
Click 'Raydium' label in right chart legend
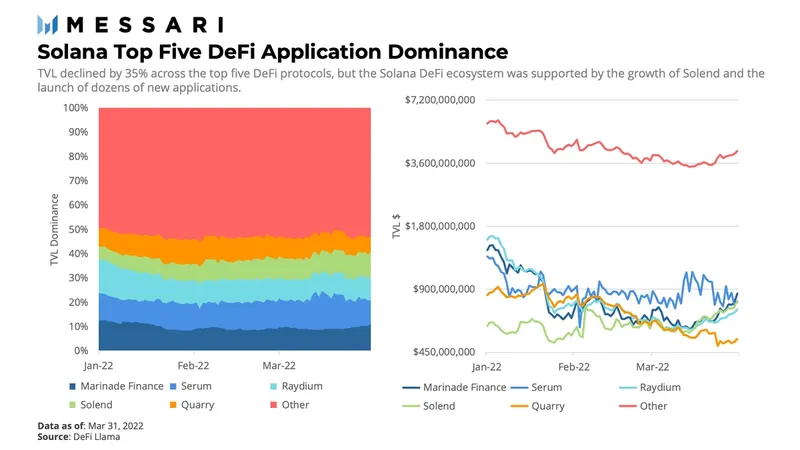point(660,387)
